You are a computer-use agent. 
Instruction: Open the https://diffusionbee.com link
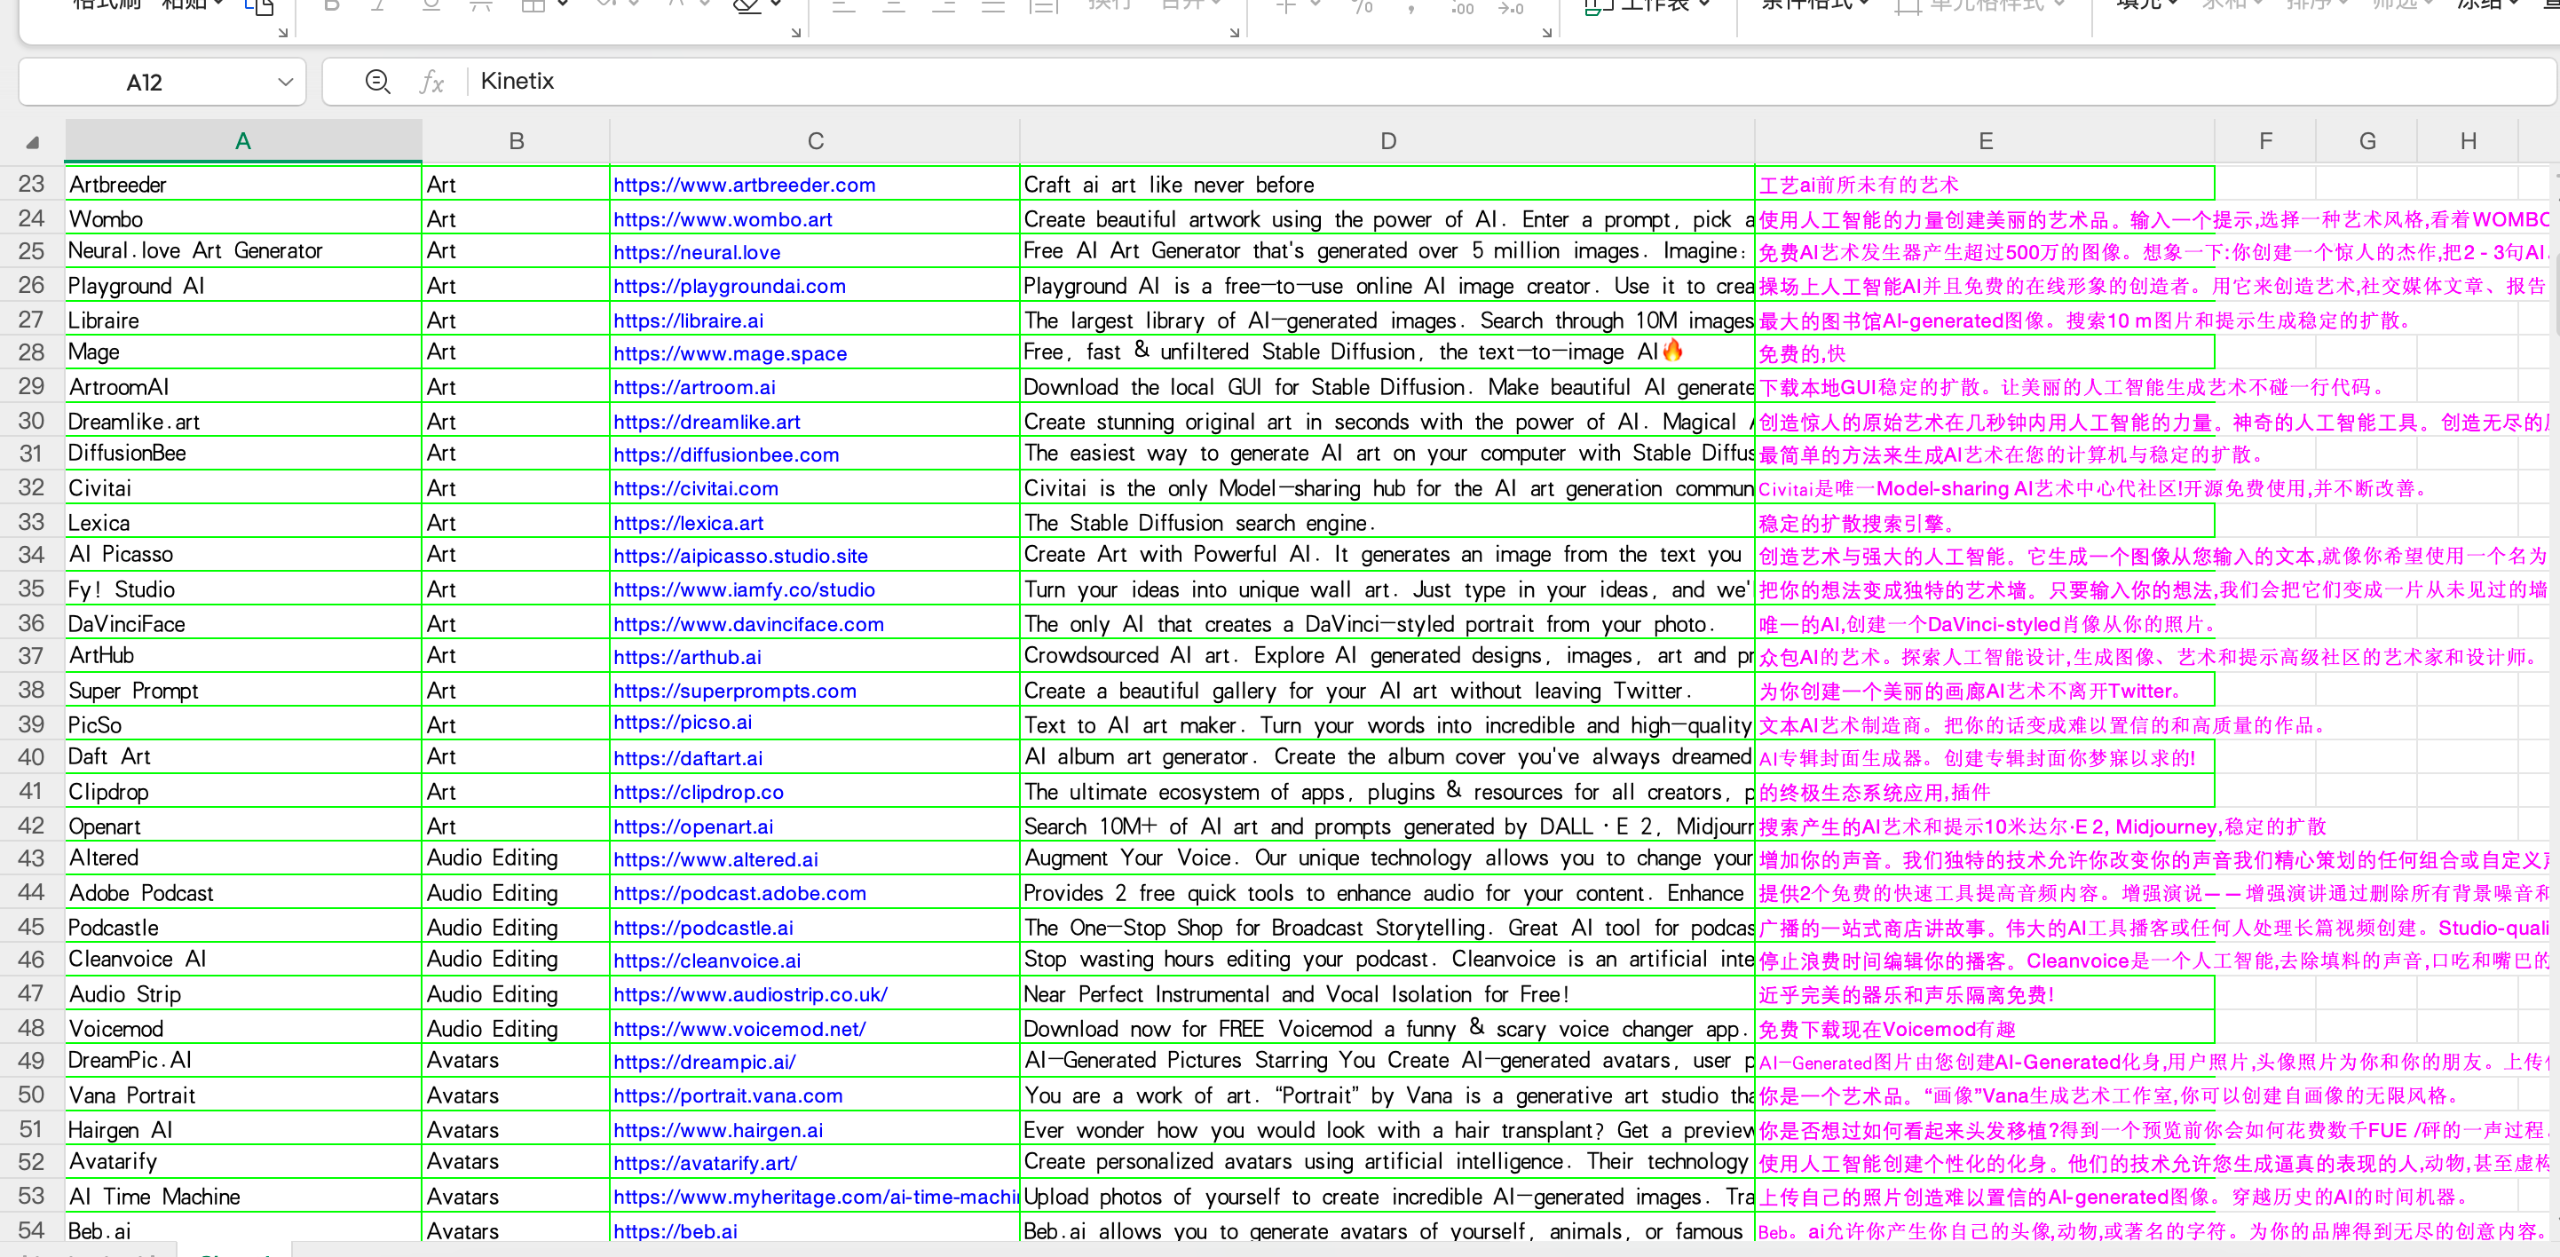[726, 454]
